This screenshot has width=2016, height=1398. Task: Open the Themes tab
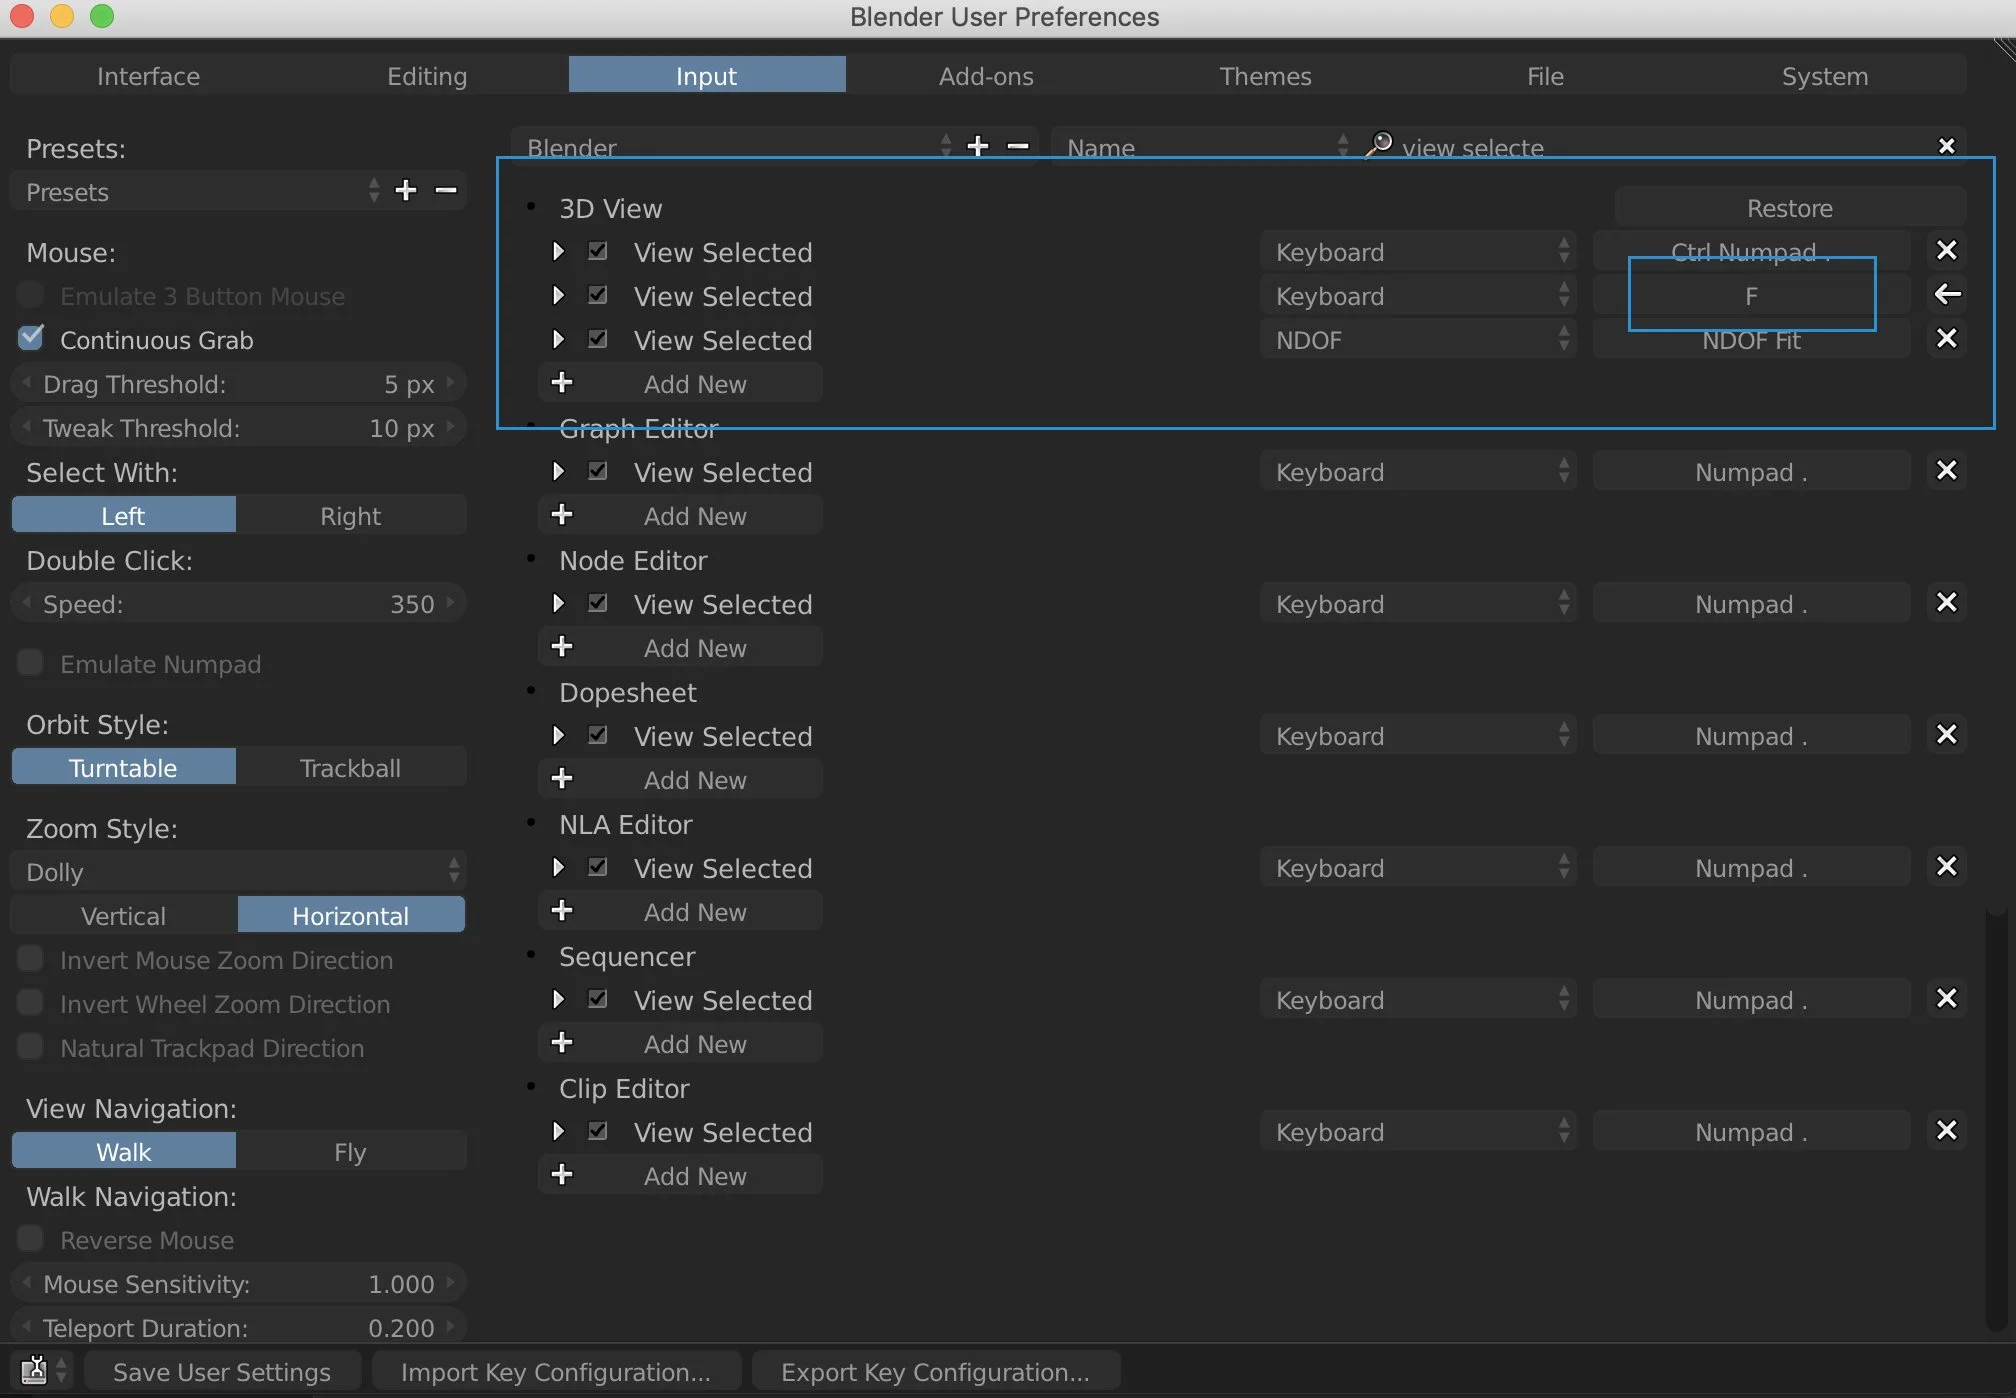click(x=1265, y=76)
